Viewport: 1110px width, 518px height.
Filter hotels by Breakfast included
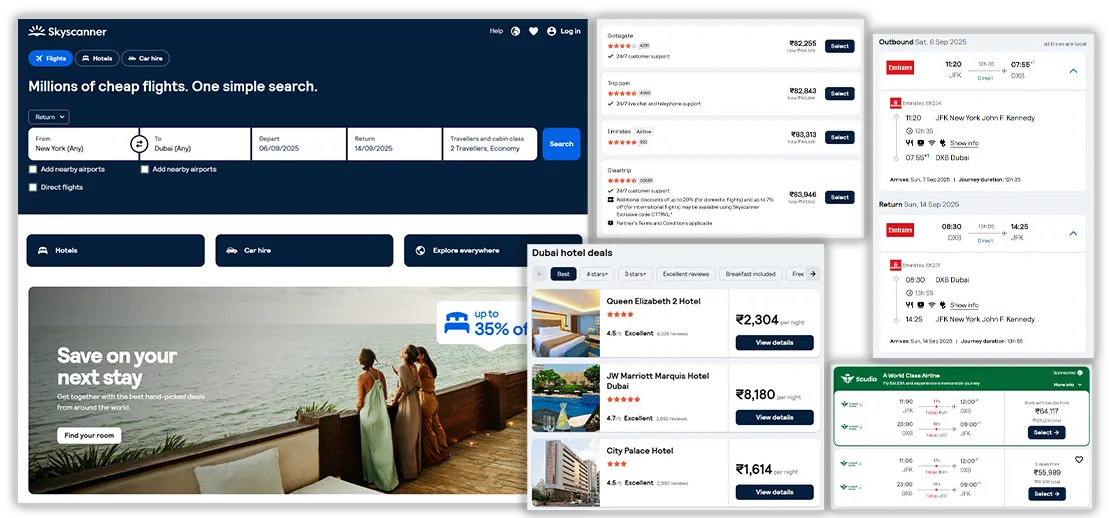[750, 274]
